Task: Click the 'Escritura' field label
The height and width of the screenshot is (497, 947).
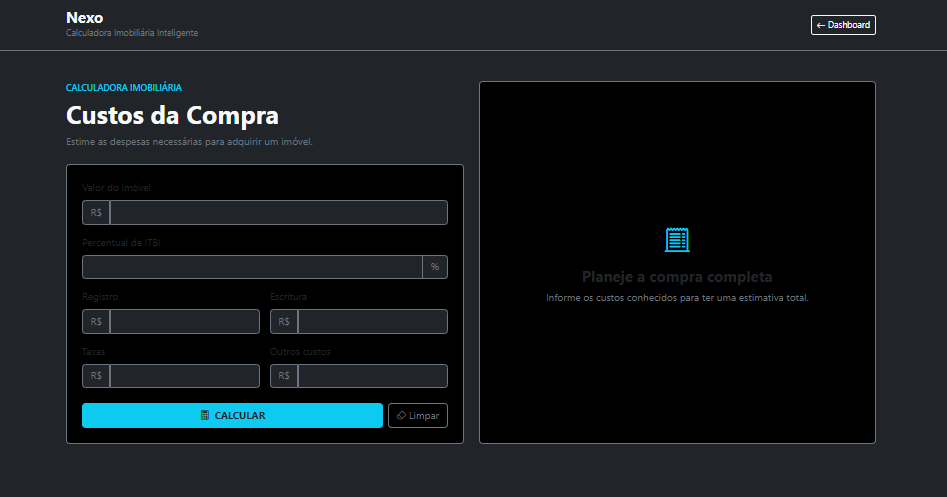Action: pyautogui.click(x=288, y=297)
